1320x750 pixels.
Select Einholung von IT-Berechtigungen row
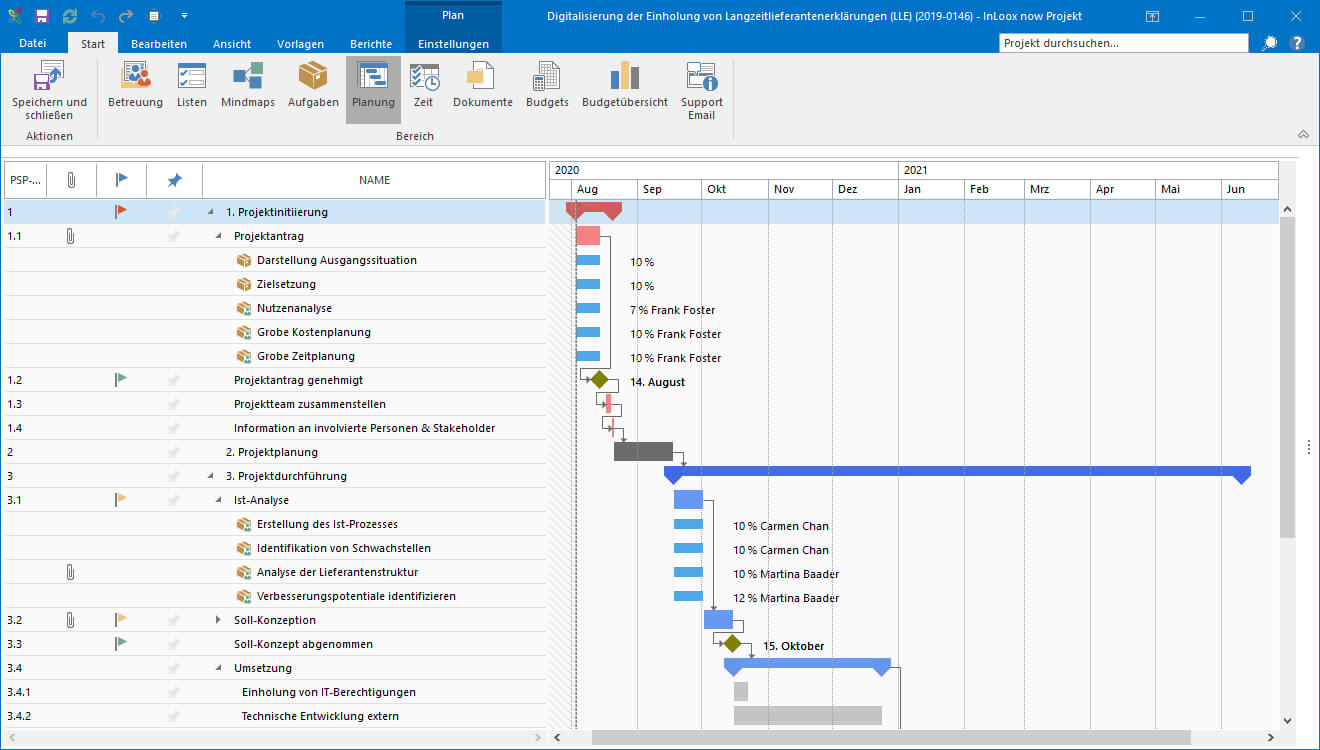pyautogui.click(x=275, y=692)
